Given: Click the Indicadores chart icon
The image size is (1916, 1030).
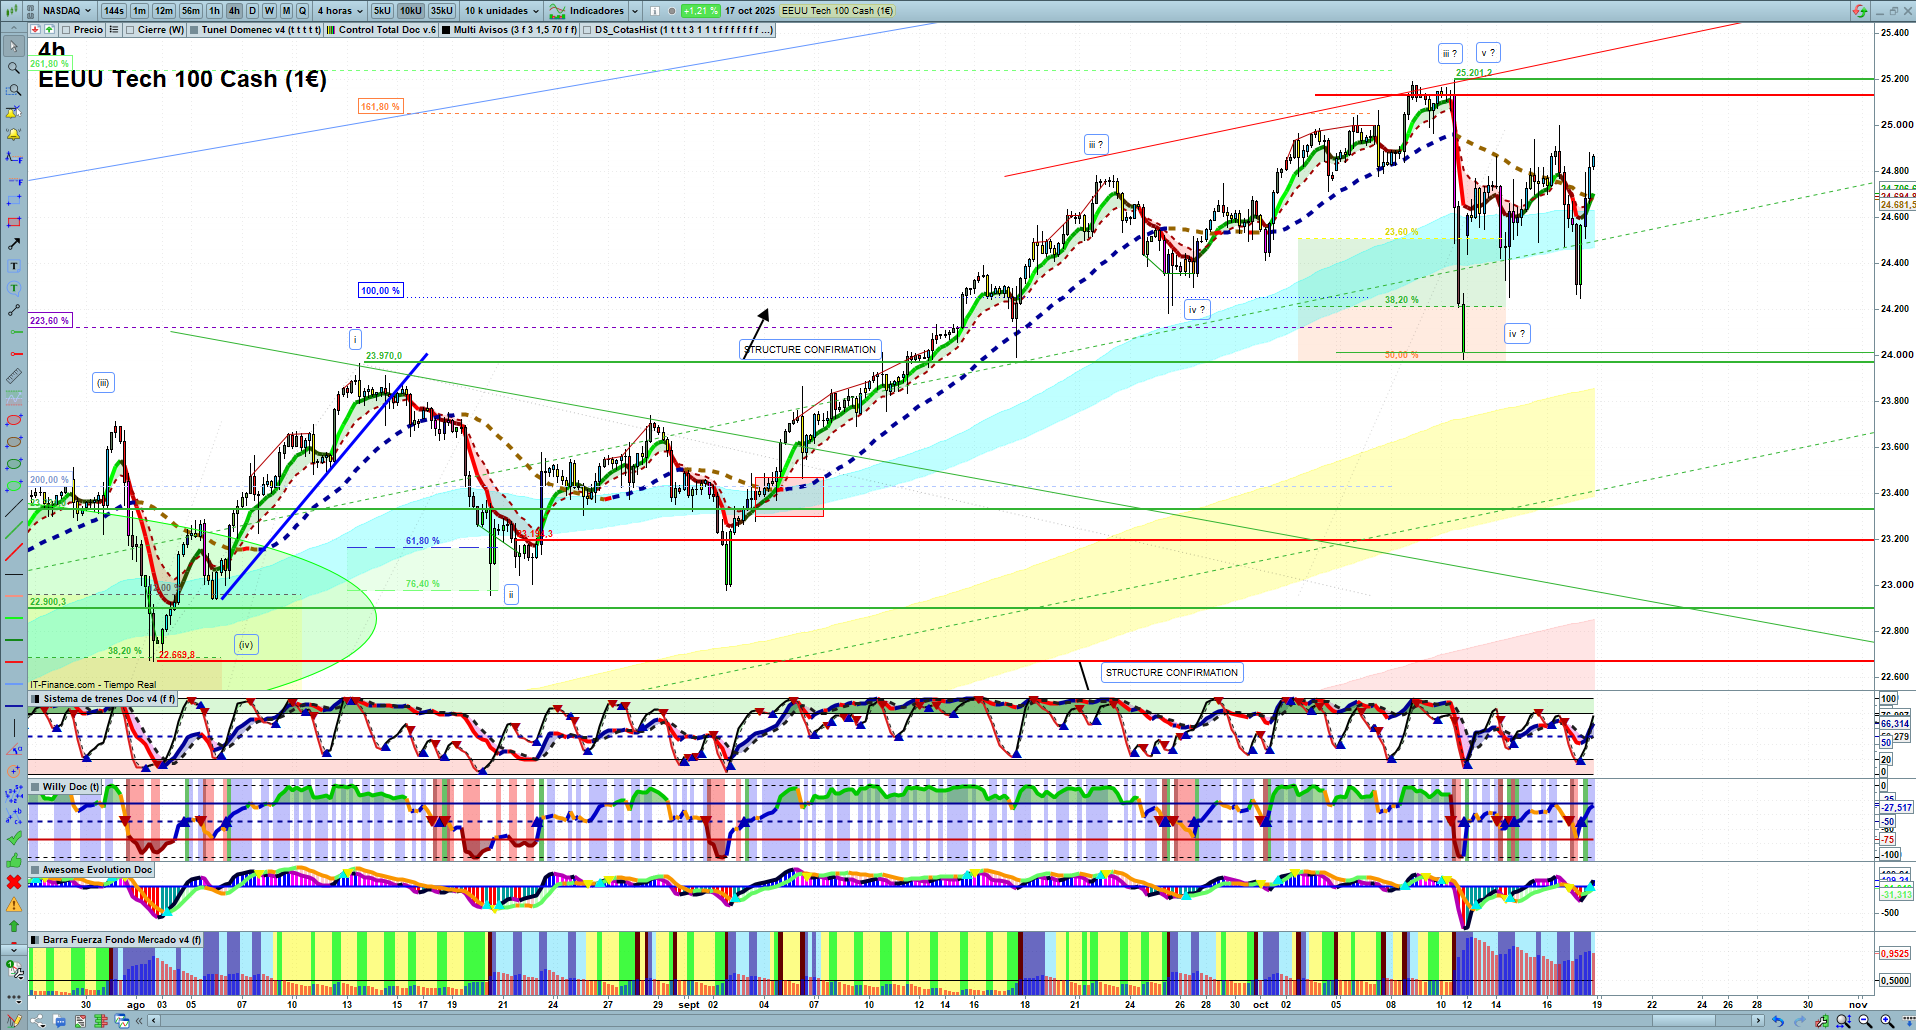Looking at the screenshot, I should pyautogui.click(x=557, y=11).
